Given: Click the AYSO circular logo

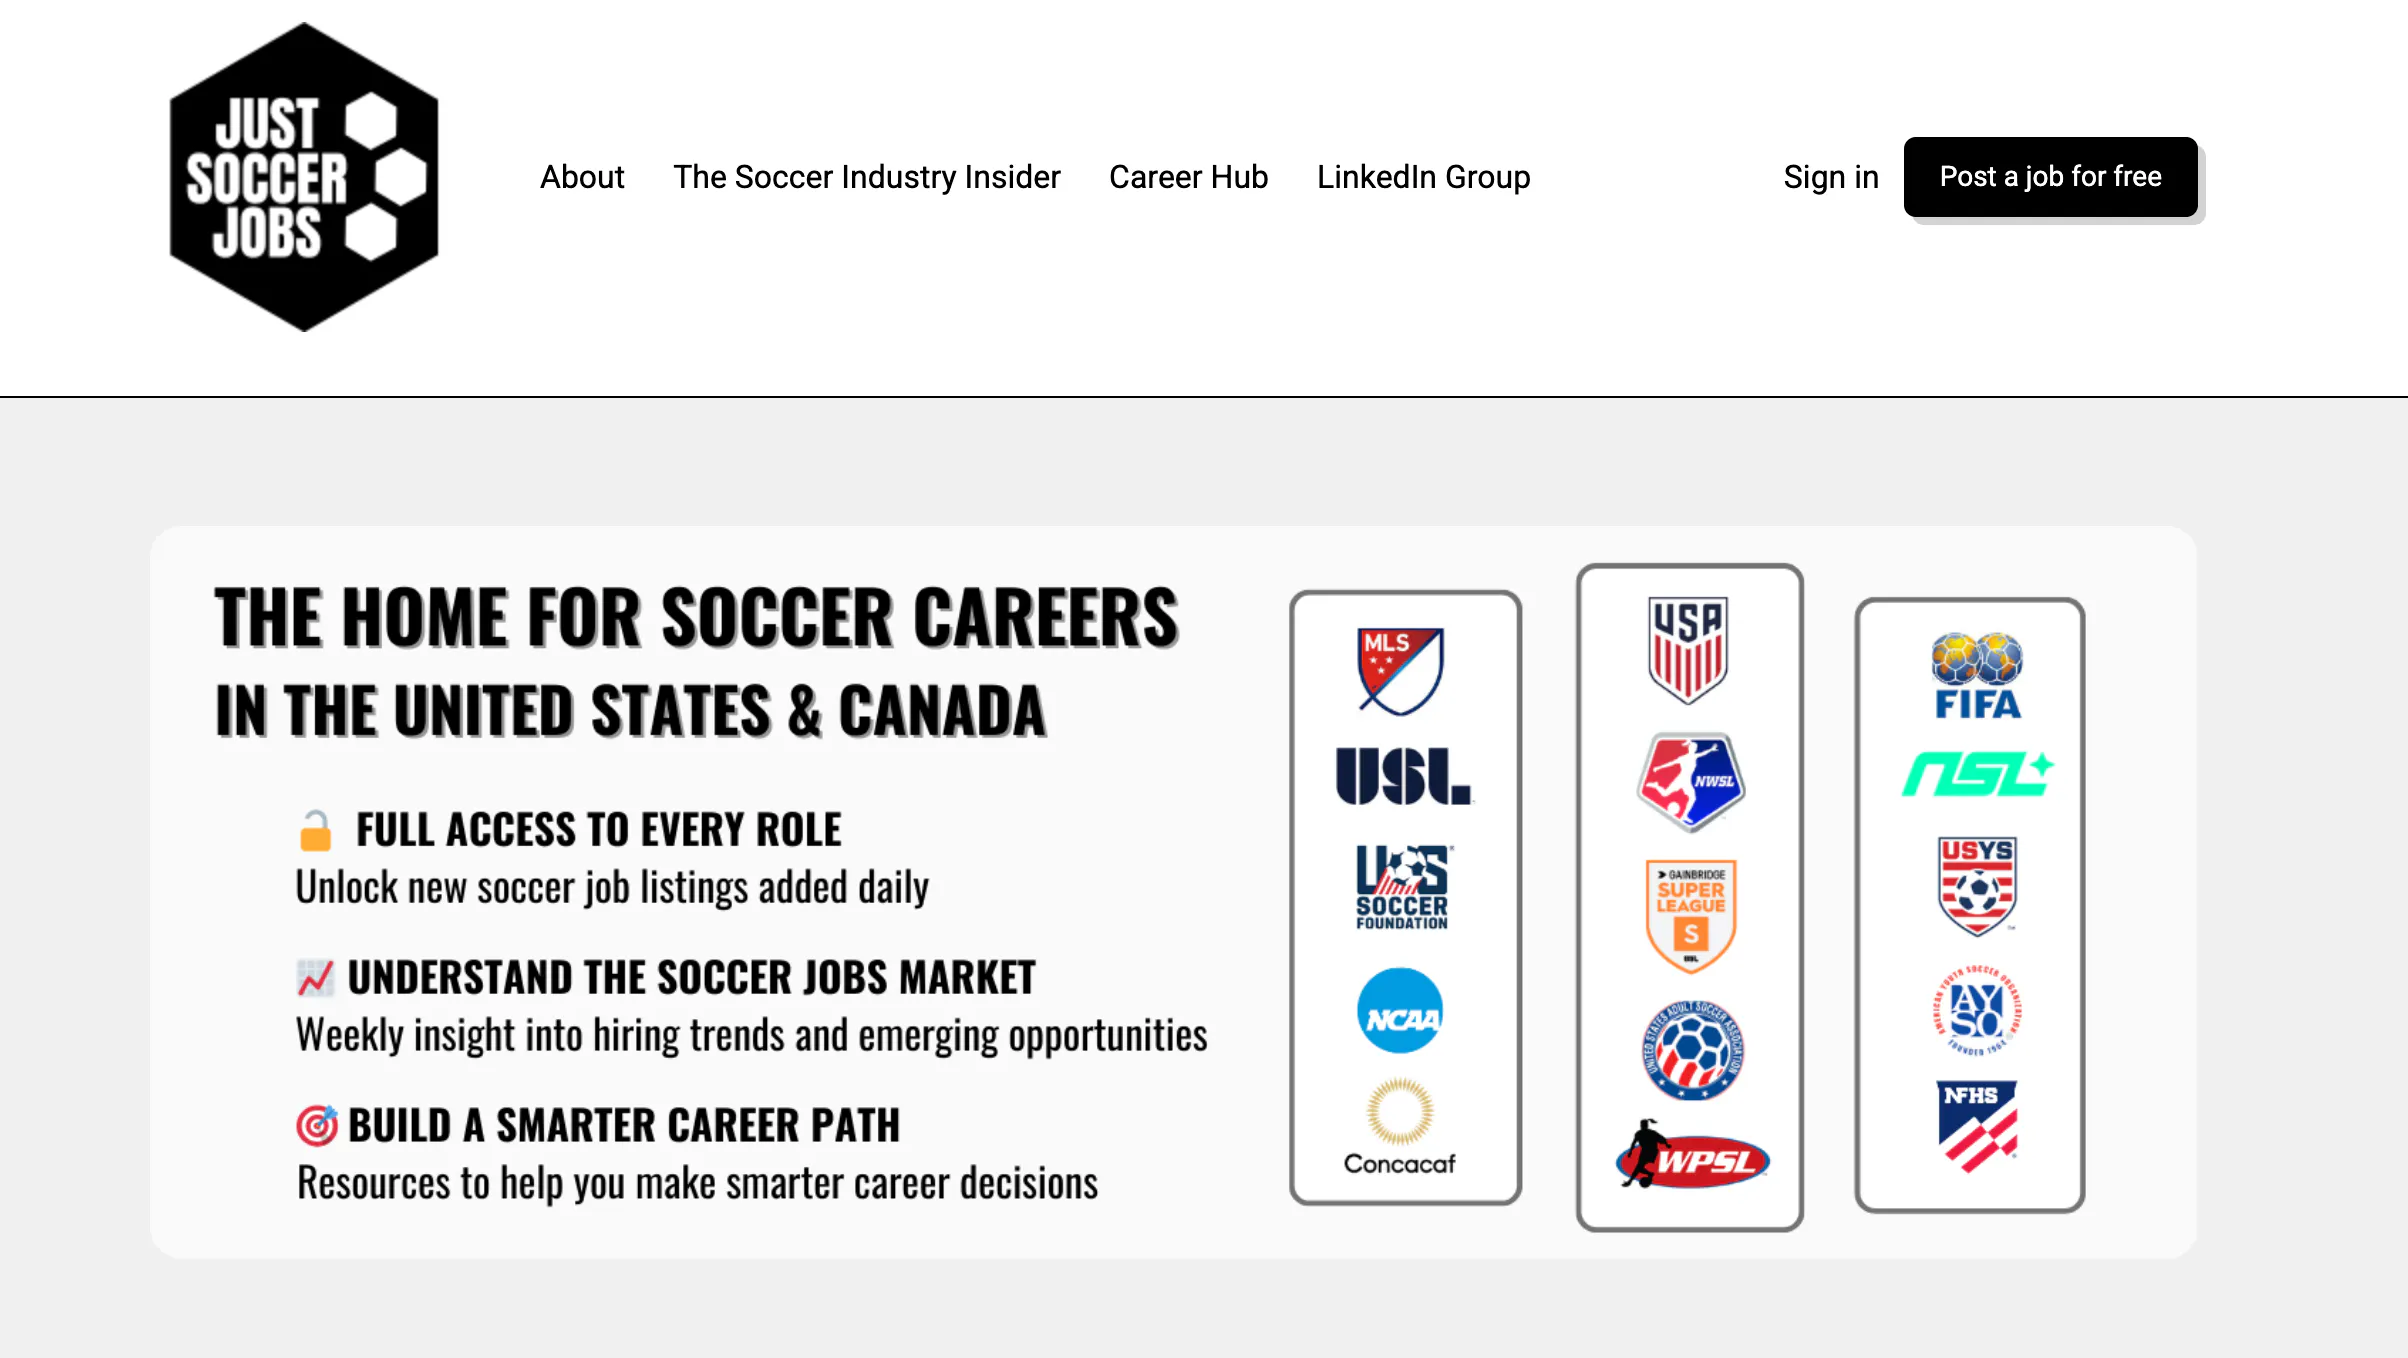Looking at the screenshot, I should [1977, 1010].
